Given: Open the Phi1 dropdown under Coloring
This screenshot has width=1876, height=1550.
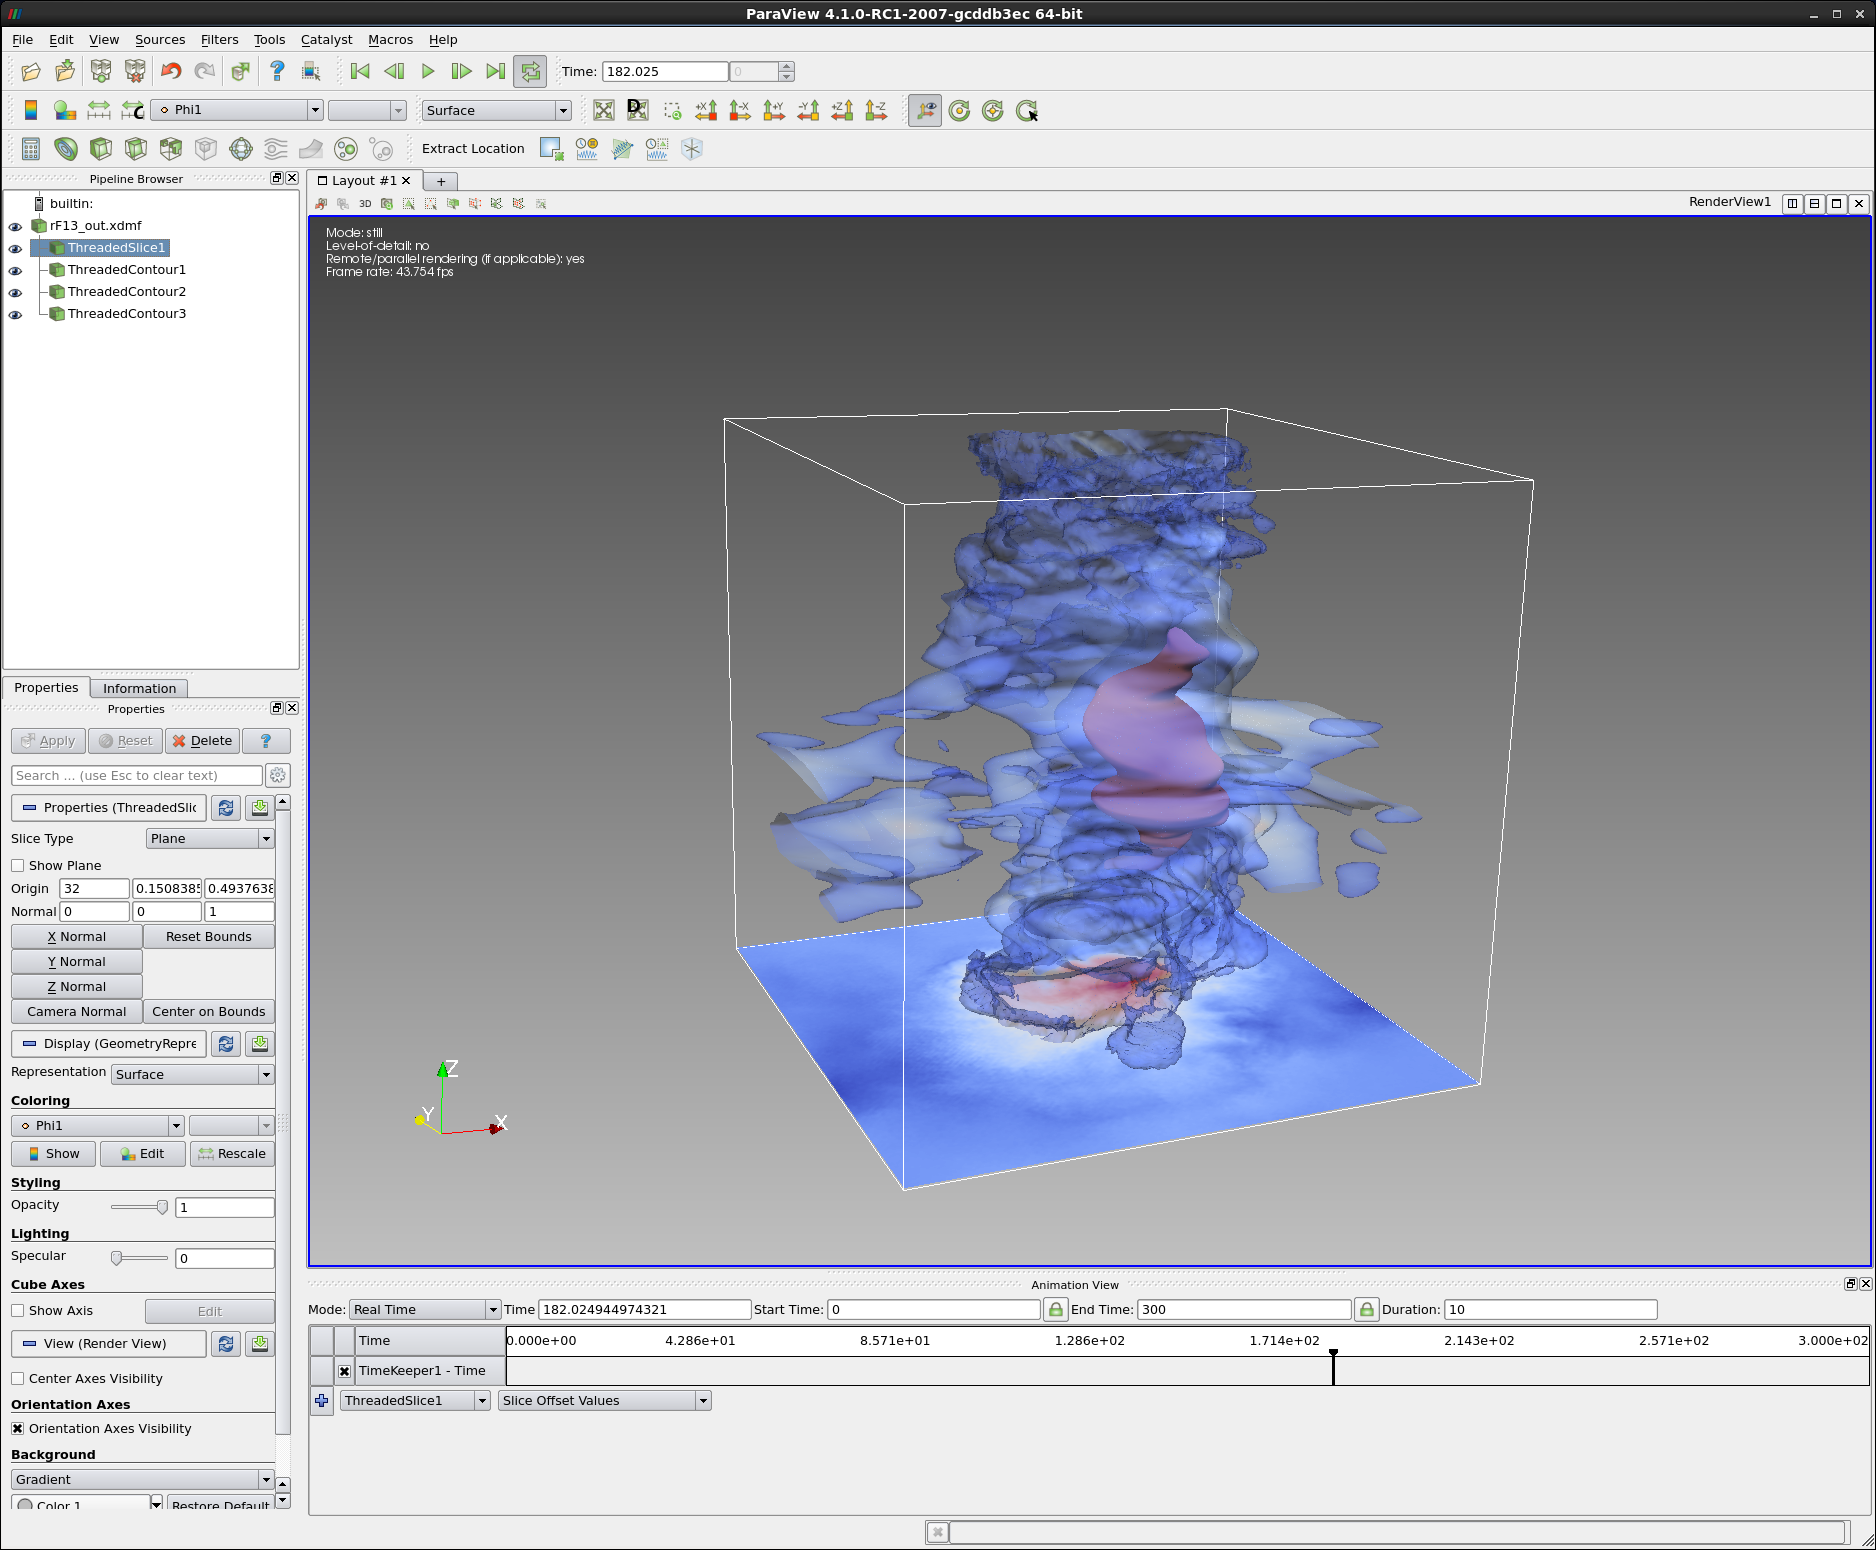Looking at the screenshot, I should click(x=98, y=1125).
